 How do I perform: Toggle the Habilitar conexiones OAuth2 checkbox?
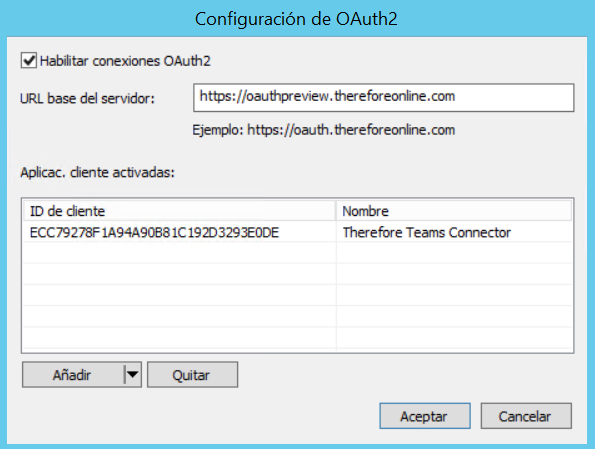click(x=29, y=61)
